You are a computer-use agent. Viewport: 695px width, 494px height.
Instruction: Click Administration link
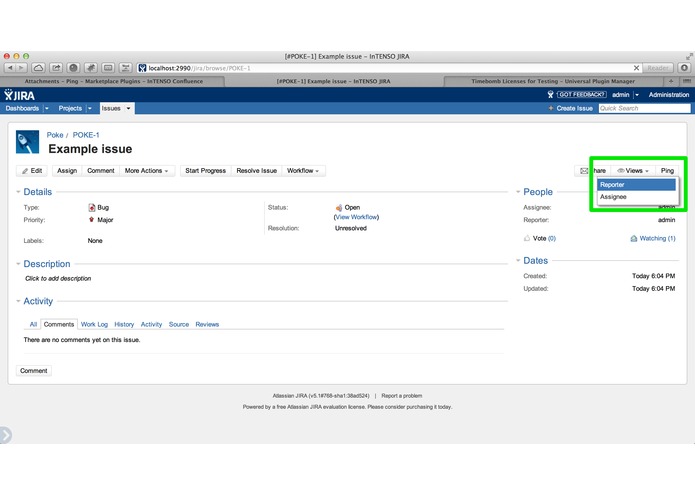click(669, 95)
